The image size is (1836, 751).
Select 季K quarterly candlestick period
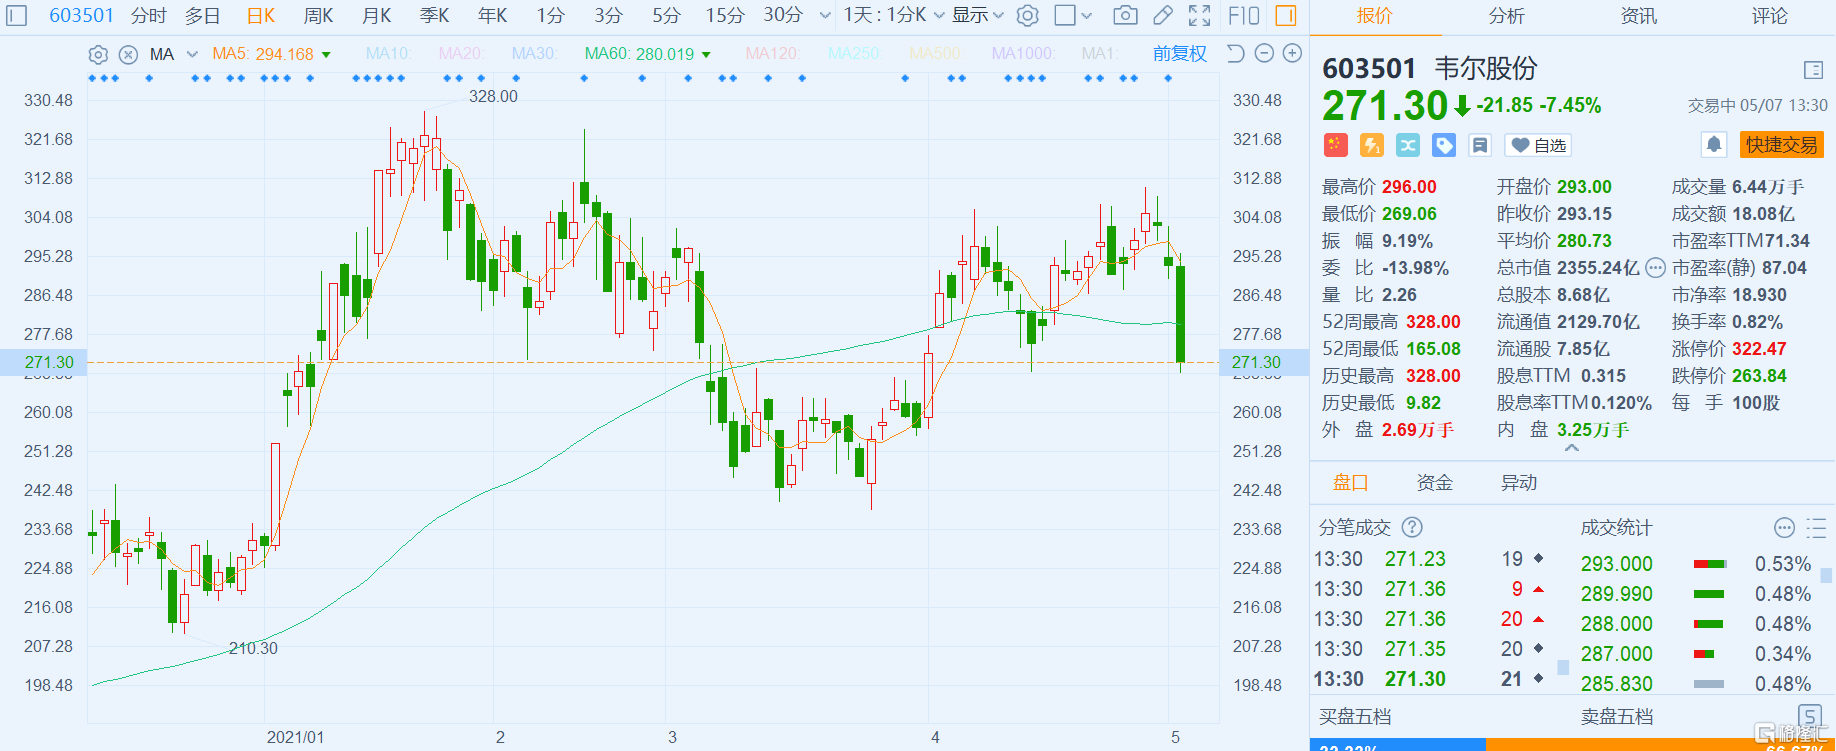pyautogui.click(x=434, y=15)
